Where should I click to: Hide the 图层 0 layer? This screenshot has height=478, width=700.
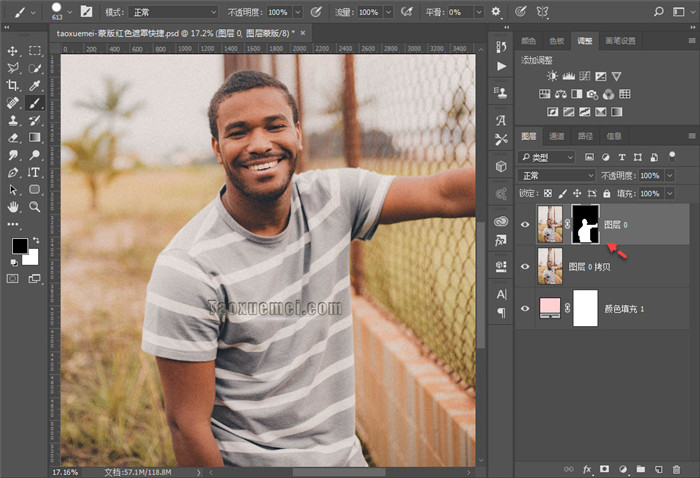pyautogui.click(x=526, y=226)
